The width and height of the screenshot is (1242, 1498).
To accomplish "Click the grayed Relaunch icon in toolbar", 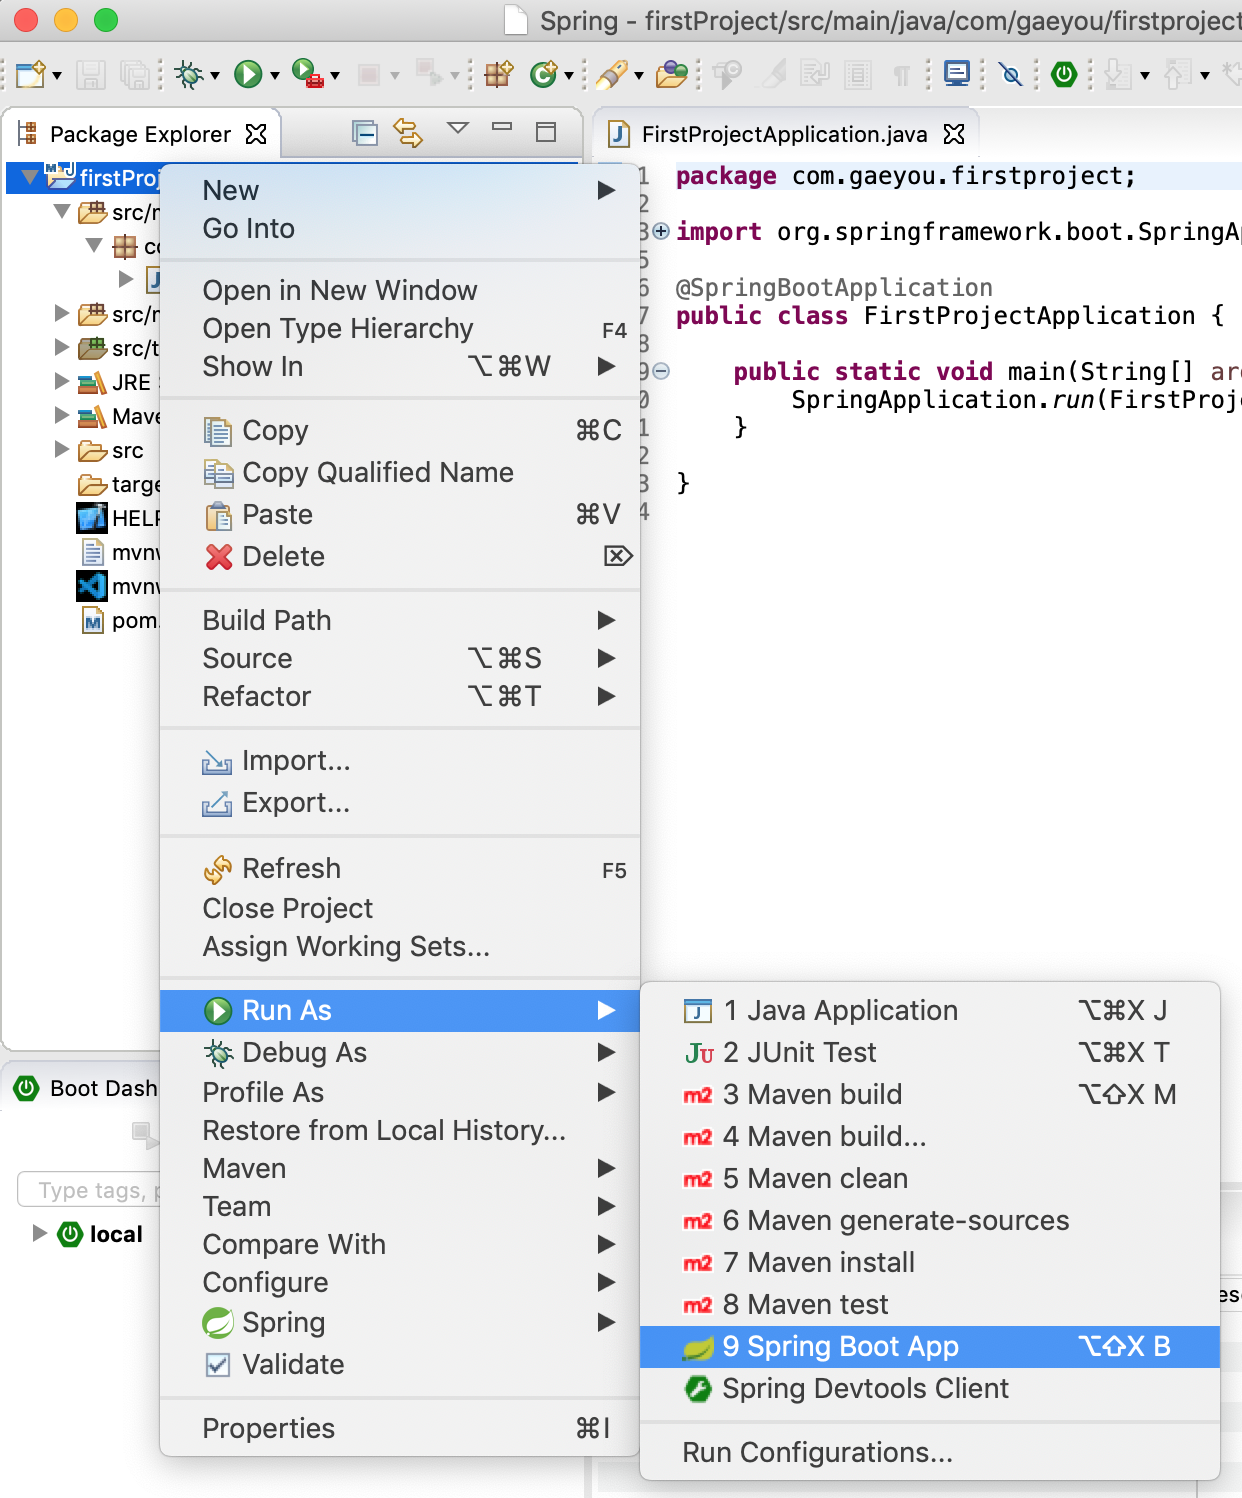I will tap(429, 74).
